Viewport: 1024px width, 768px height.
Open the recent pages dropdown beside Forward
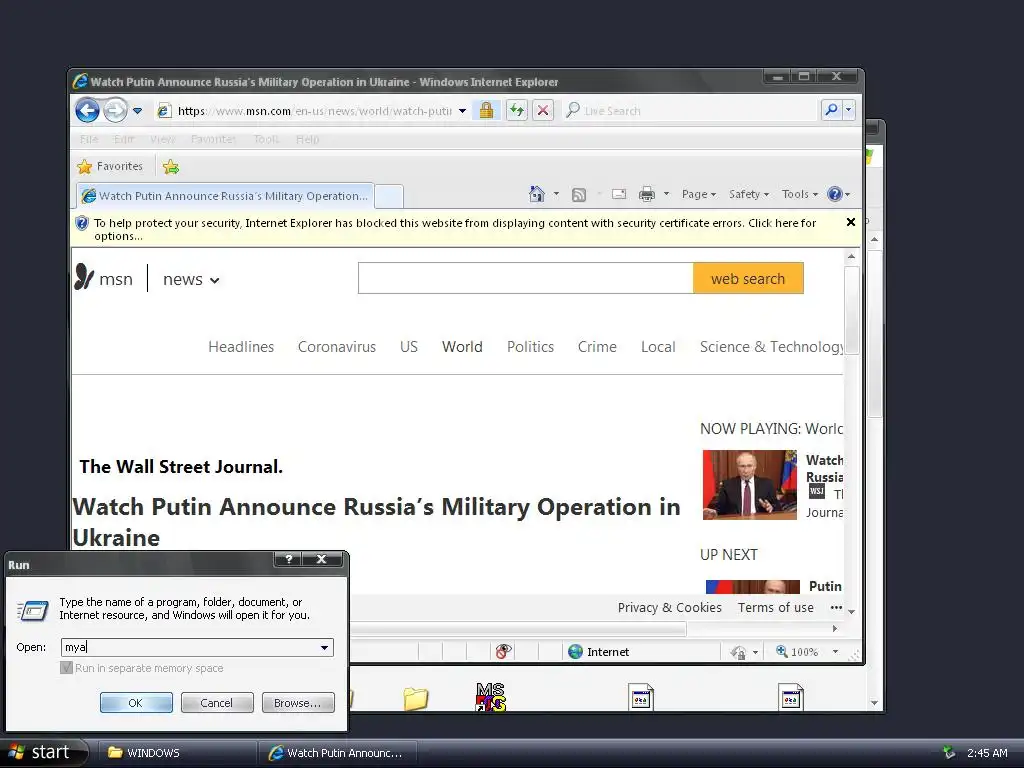tap(137, 111)
